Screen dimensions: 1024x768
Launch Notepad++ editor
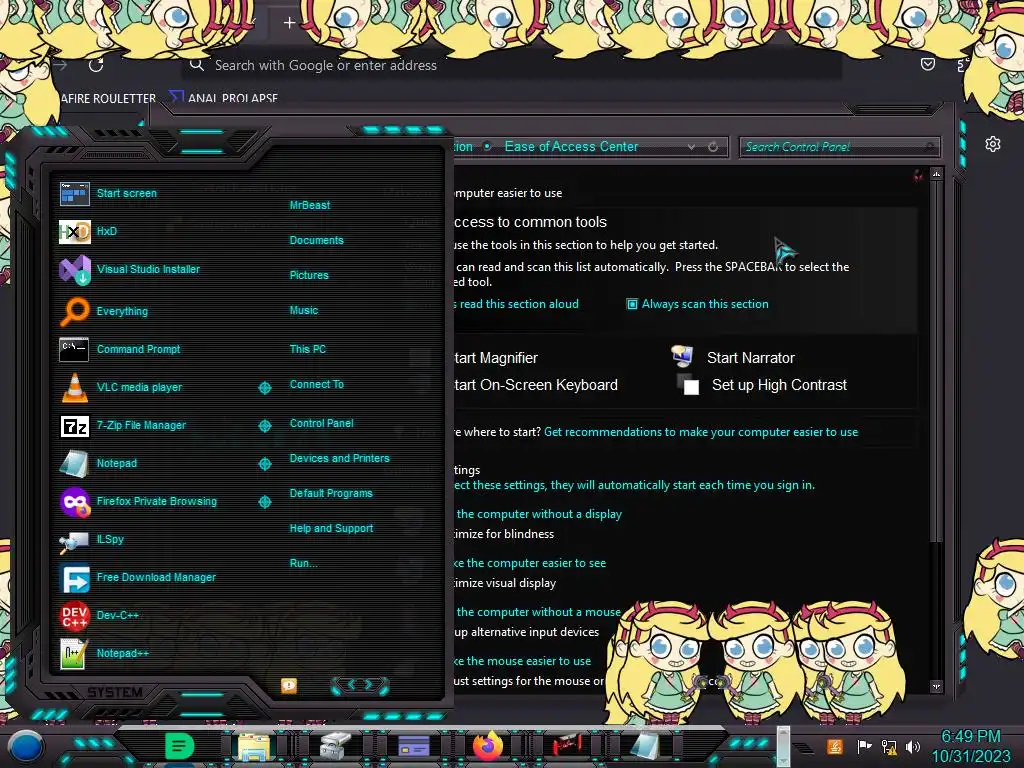(x=104, y=653)
